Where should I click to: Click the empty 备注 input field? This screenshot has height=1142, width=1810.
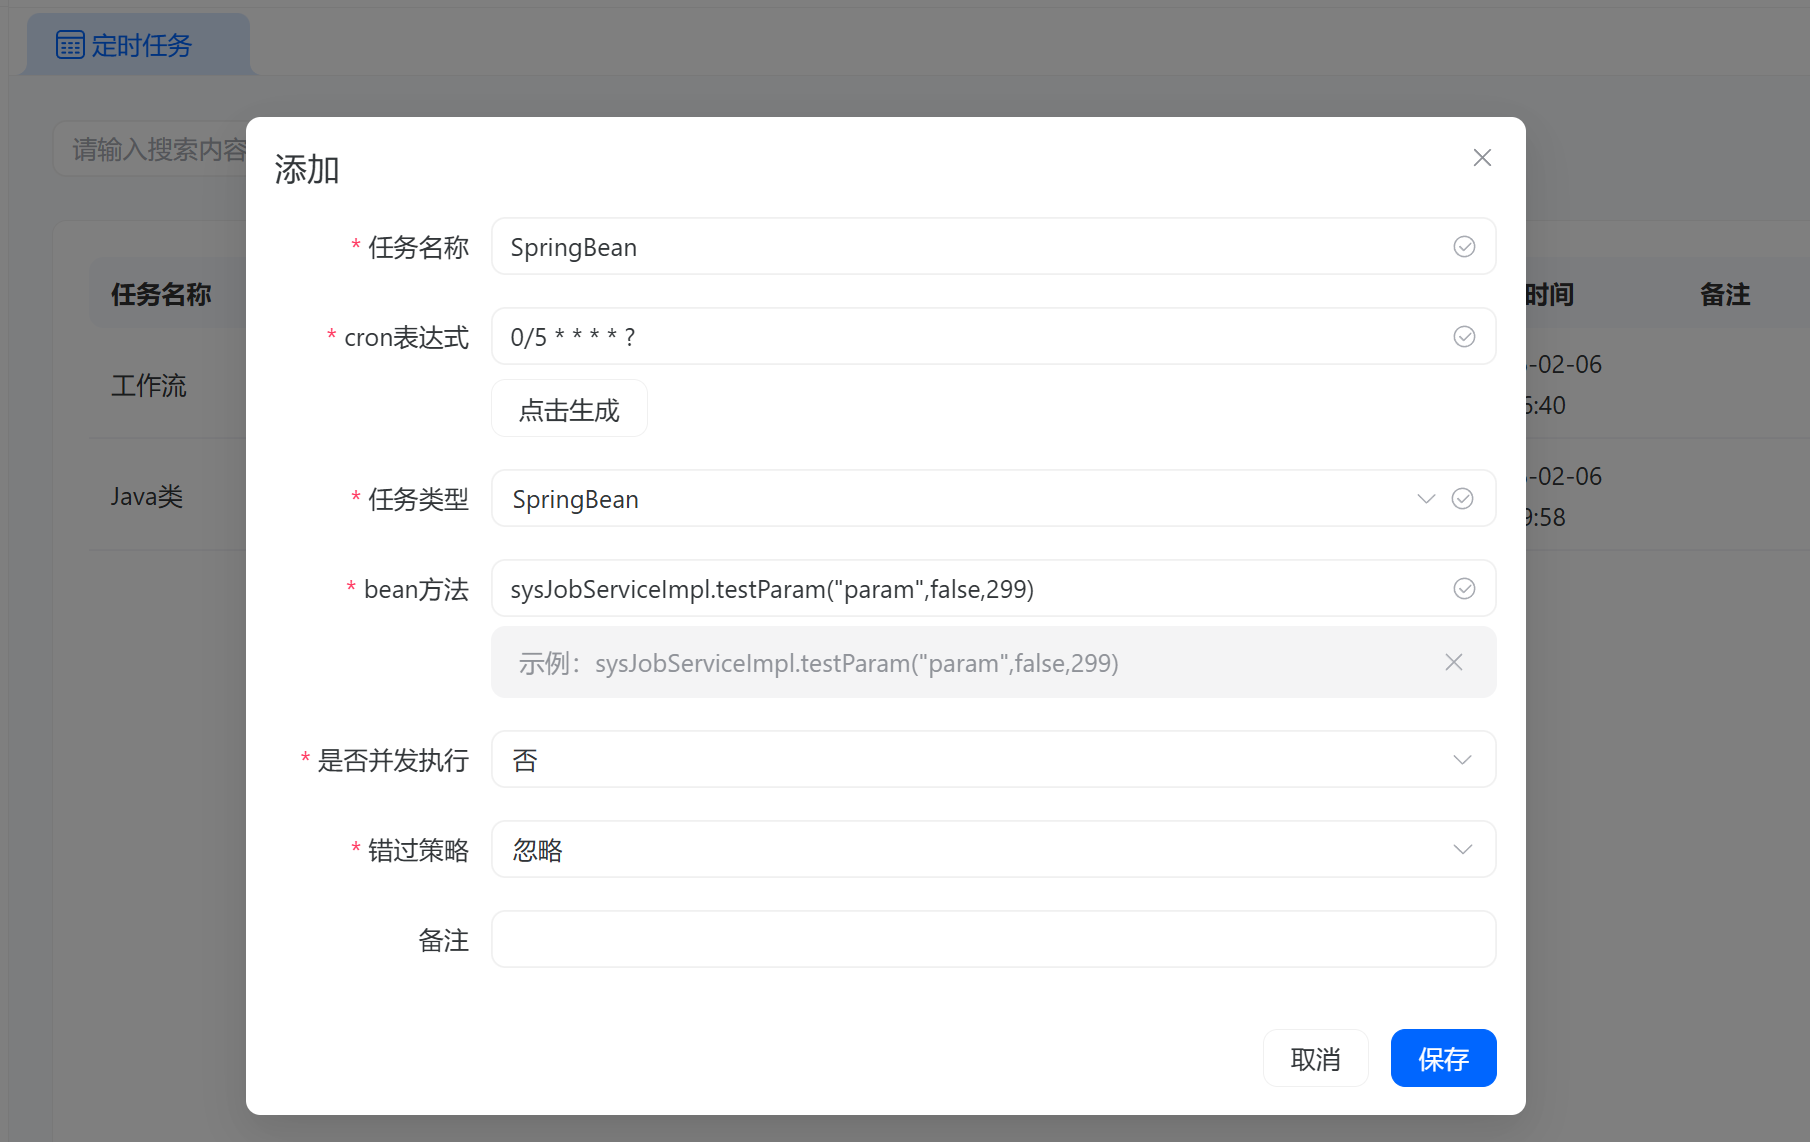click(992, 940)
